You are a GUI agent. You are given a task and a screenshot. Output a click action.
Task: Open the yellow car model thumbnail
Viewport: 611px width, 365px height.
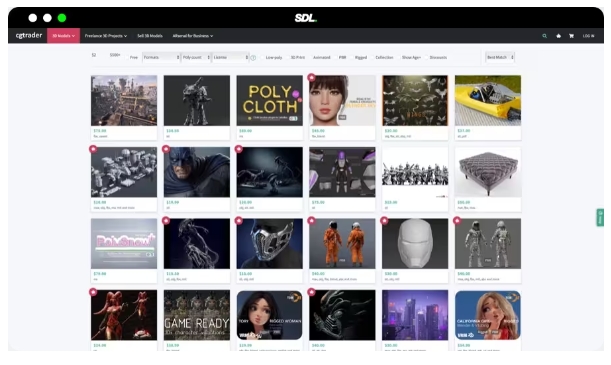[x=488, y=101]
